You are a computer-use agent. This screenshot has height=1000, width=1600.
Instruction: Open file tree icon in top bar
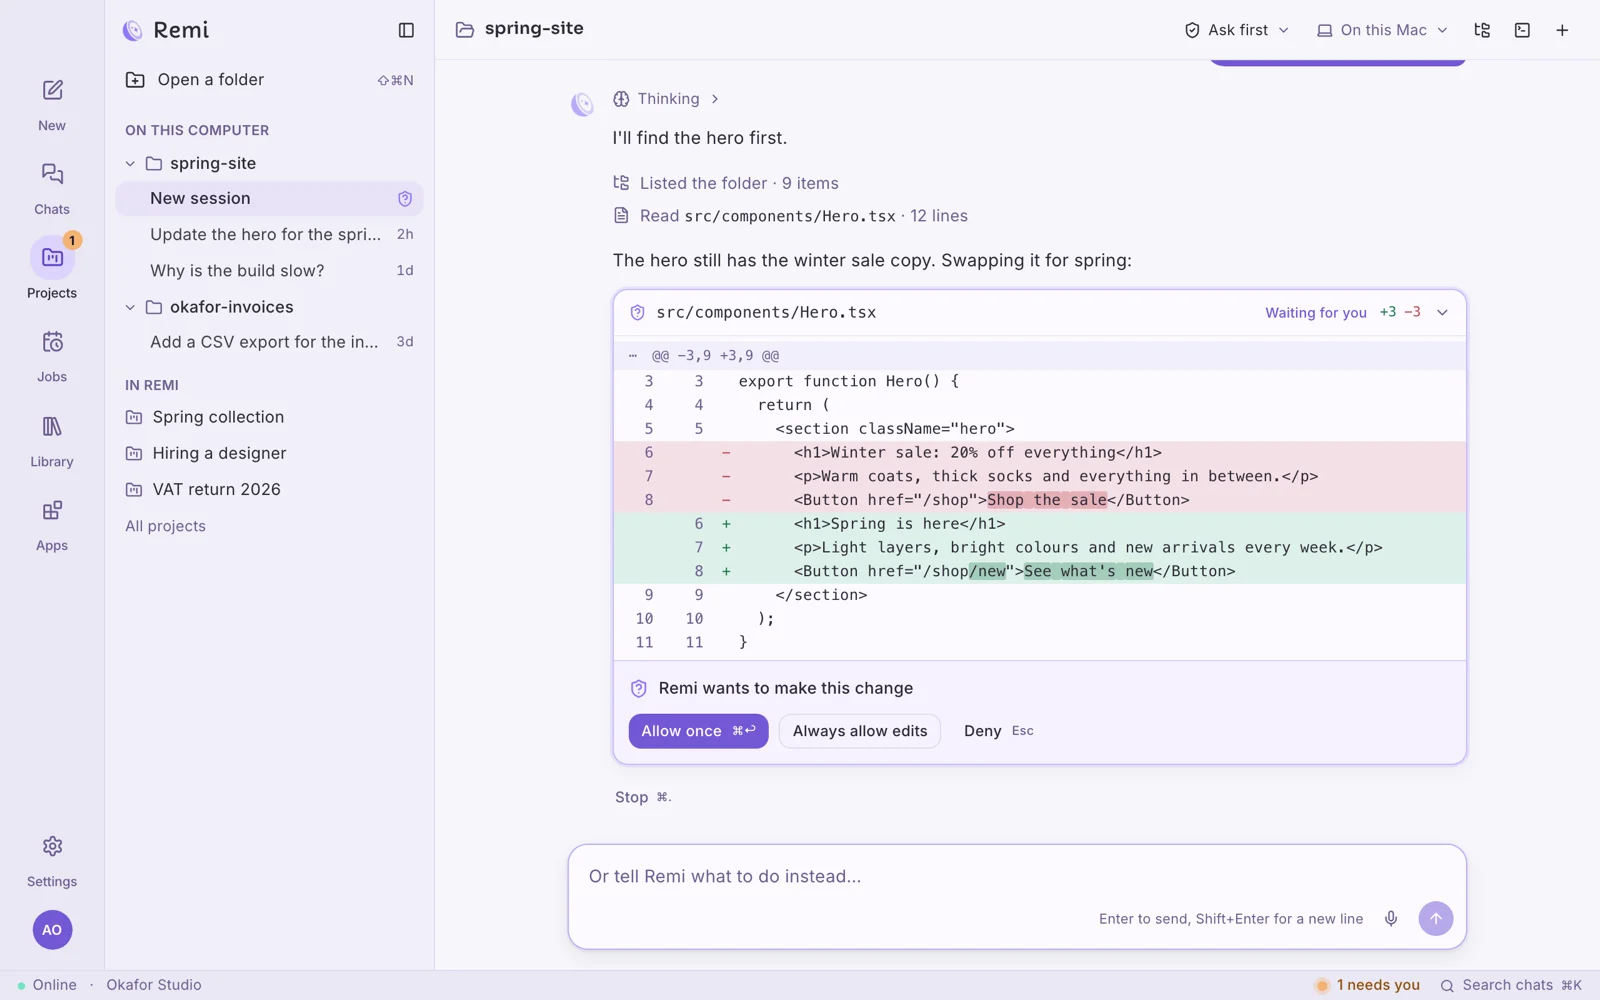coord(1482,30)
